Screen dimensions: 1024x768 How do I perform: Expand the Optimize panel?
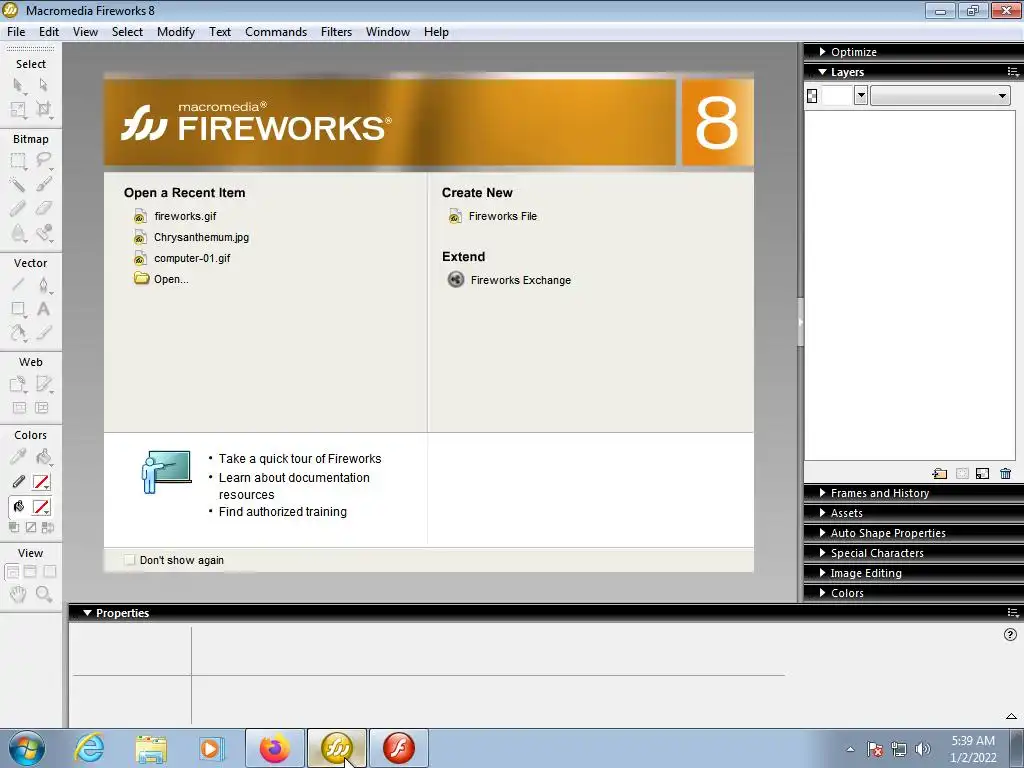[822, 52]
